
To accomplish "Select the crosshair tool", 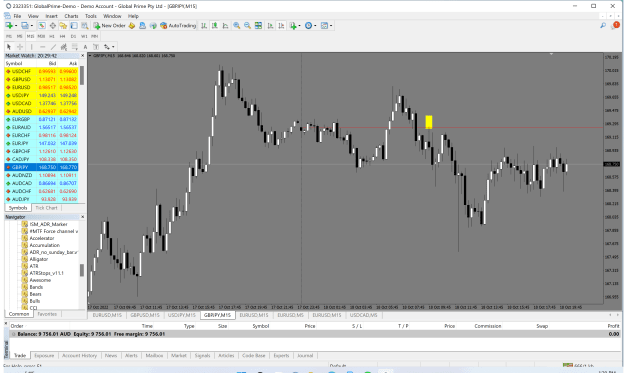I will coord(20,47).
